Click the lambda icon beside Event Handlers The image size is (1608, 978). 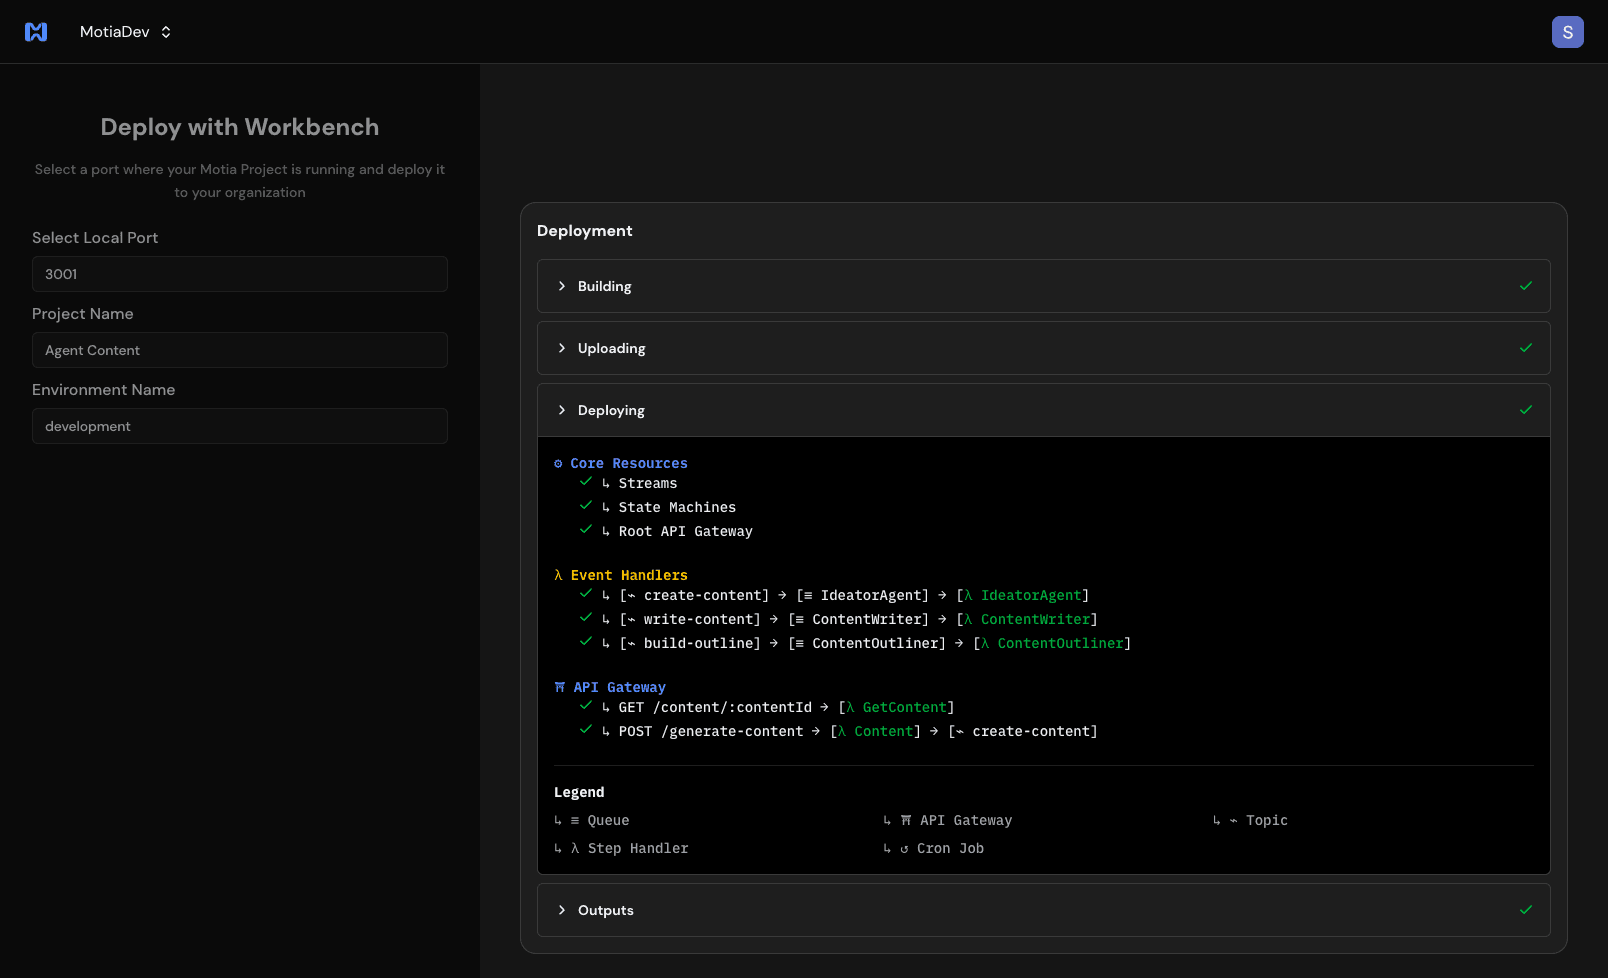click(x=557, y=575)
